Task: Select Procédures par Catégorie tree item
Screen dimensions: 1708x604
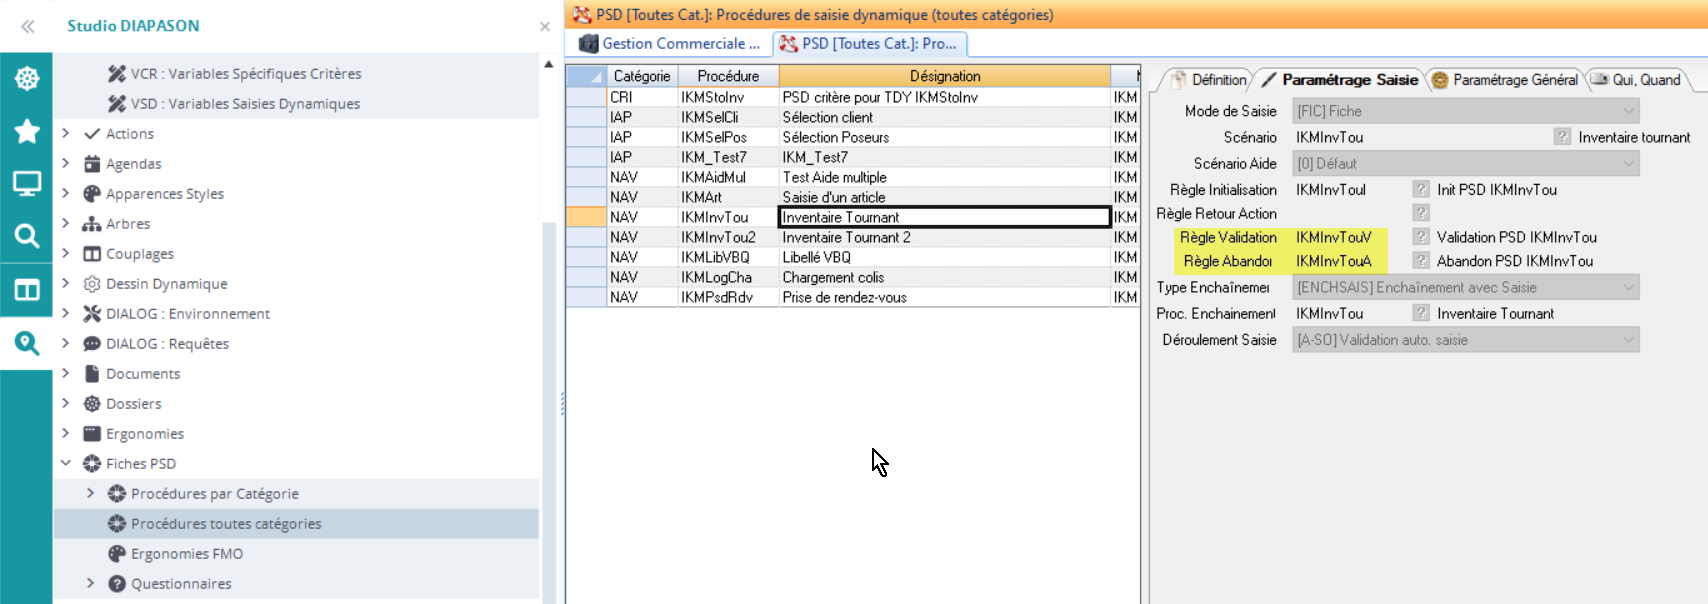Action: coord(214,494)
